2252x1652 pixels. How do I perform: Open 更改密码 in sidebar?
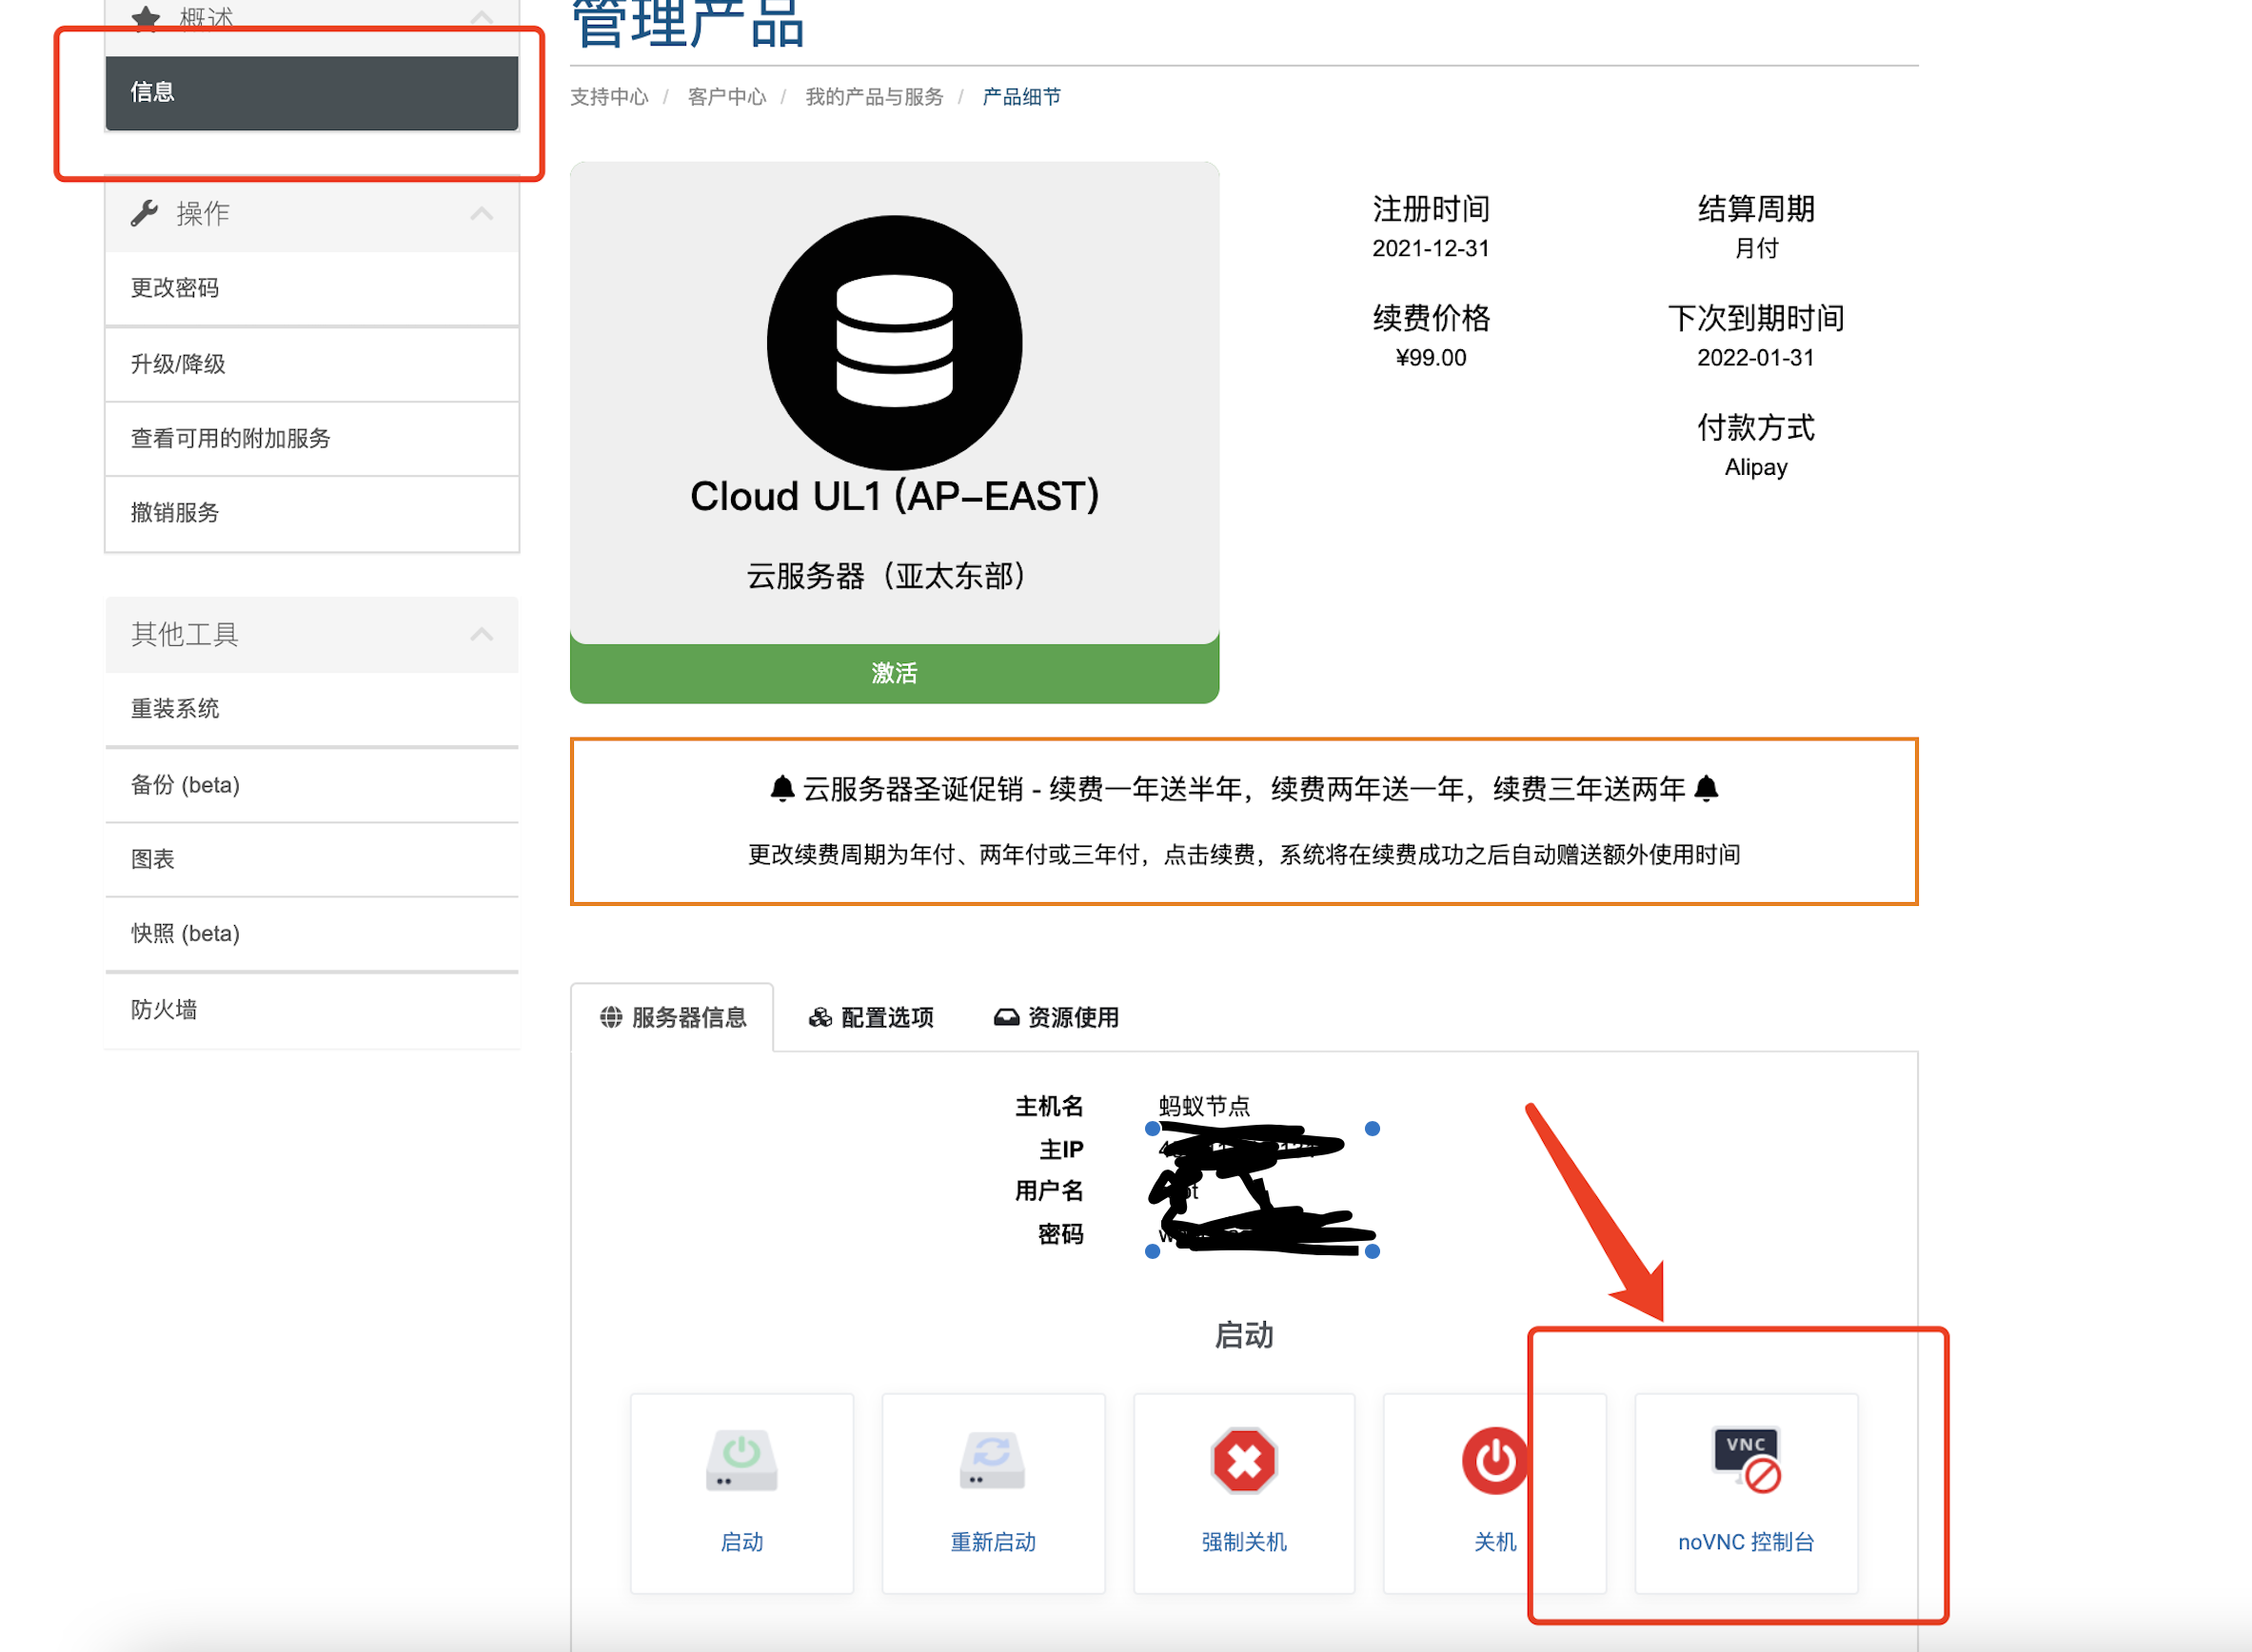tap(312, 288)
